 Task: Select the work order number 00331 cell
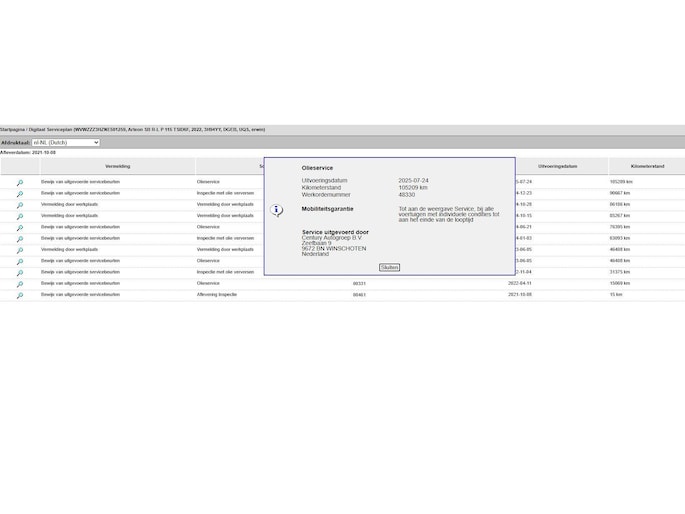point(359,283)
